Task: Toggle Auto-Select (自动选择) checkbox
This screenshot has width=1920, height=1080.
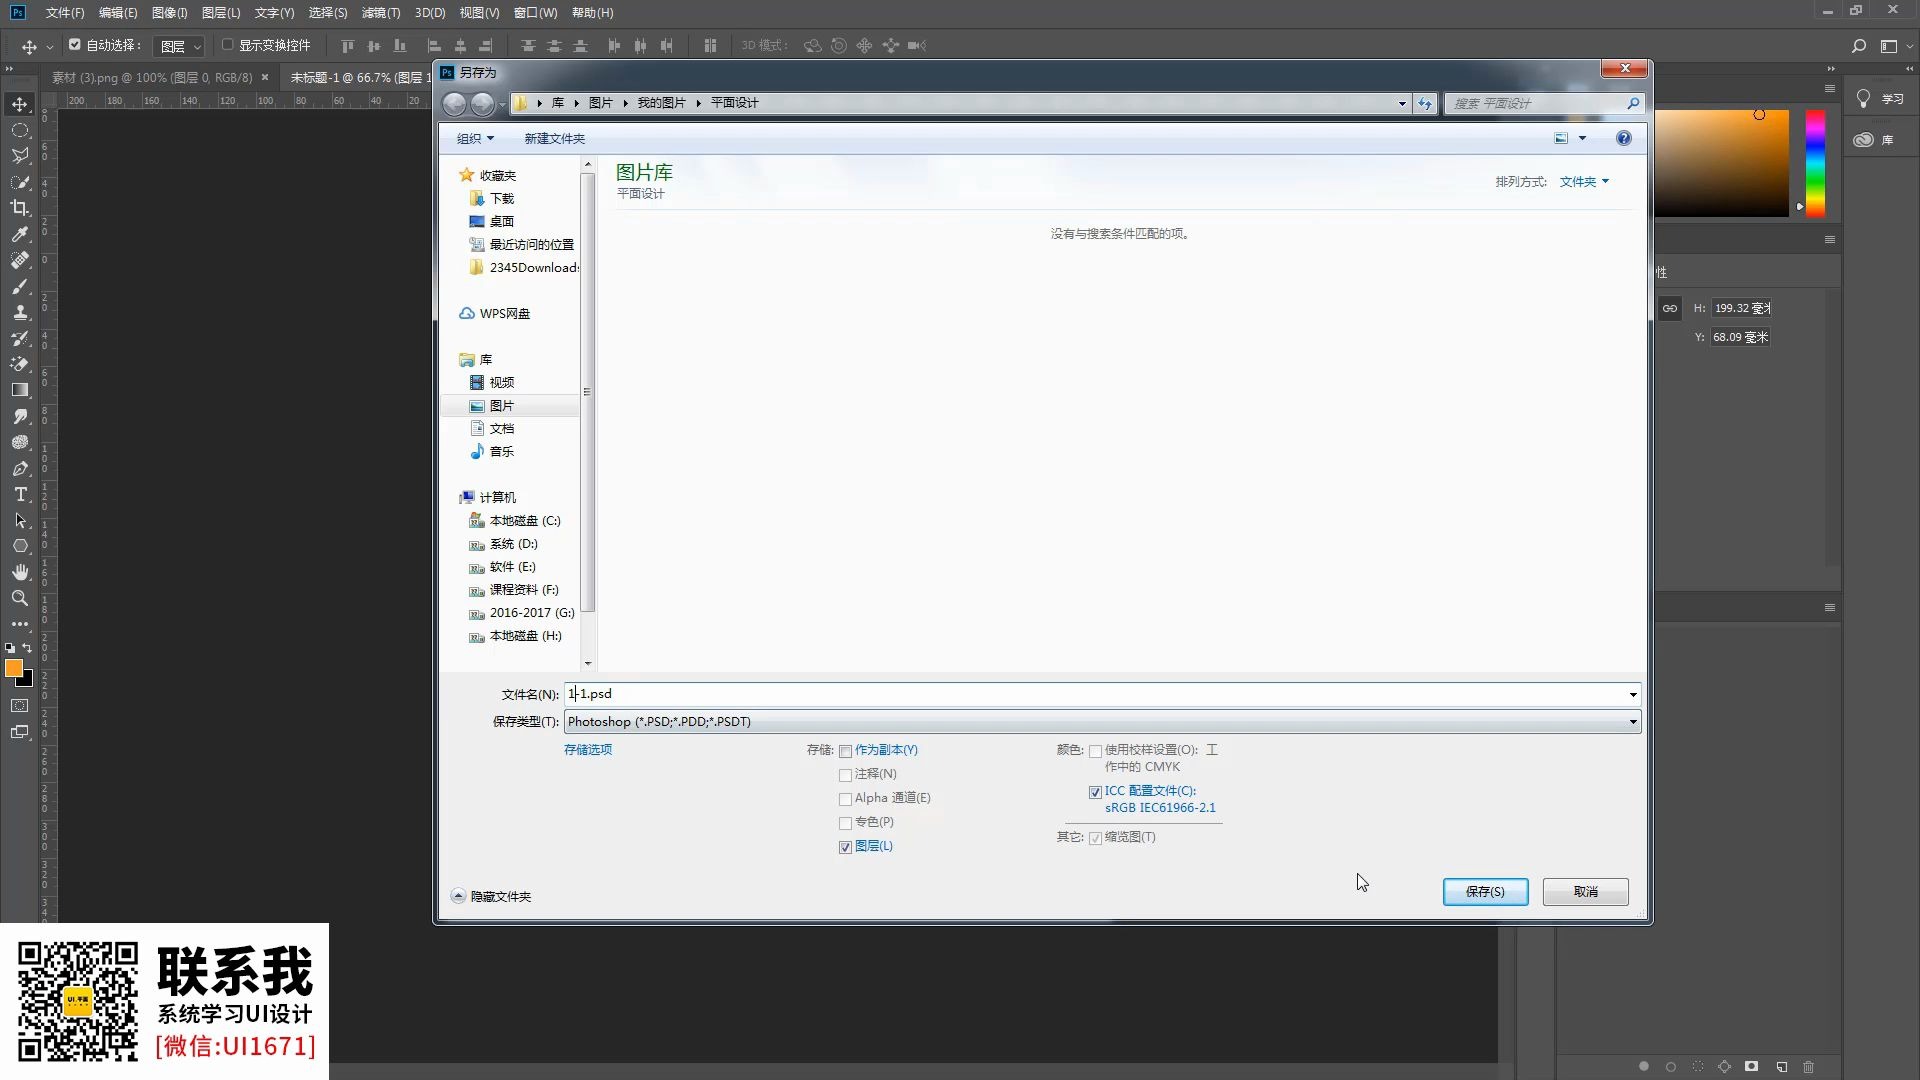Action: pyautogui.click(x=74, y=45)
